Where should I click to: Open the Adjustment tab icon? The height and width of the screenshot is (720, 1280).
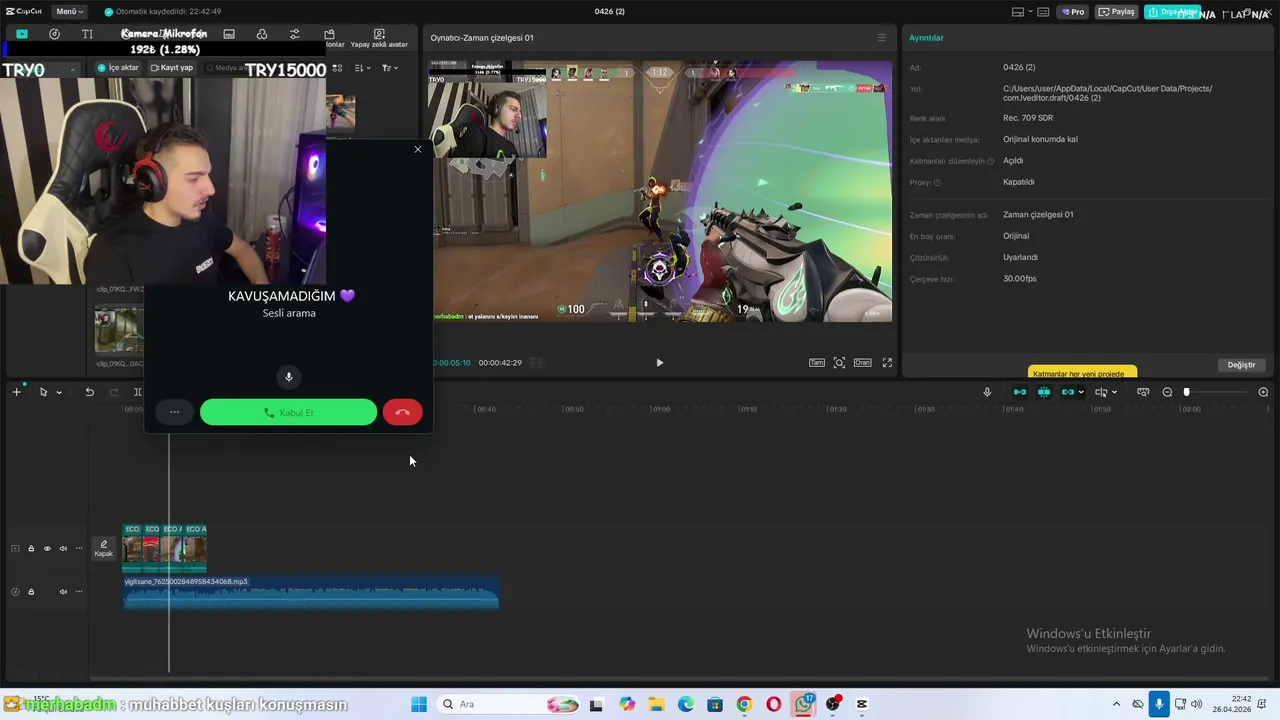294,34
